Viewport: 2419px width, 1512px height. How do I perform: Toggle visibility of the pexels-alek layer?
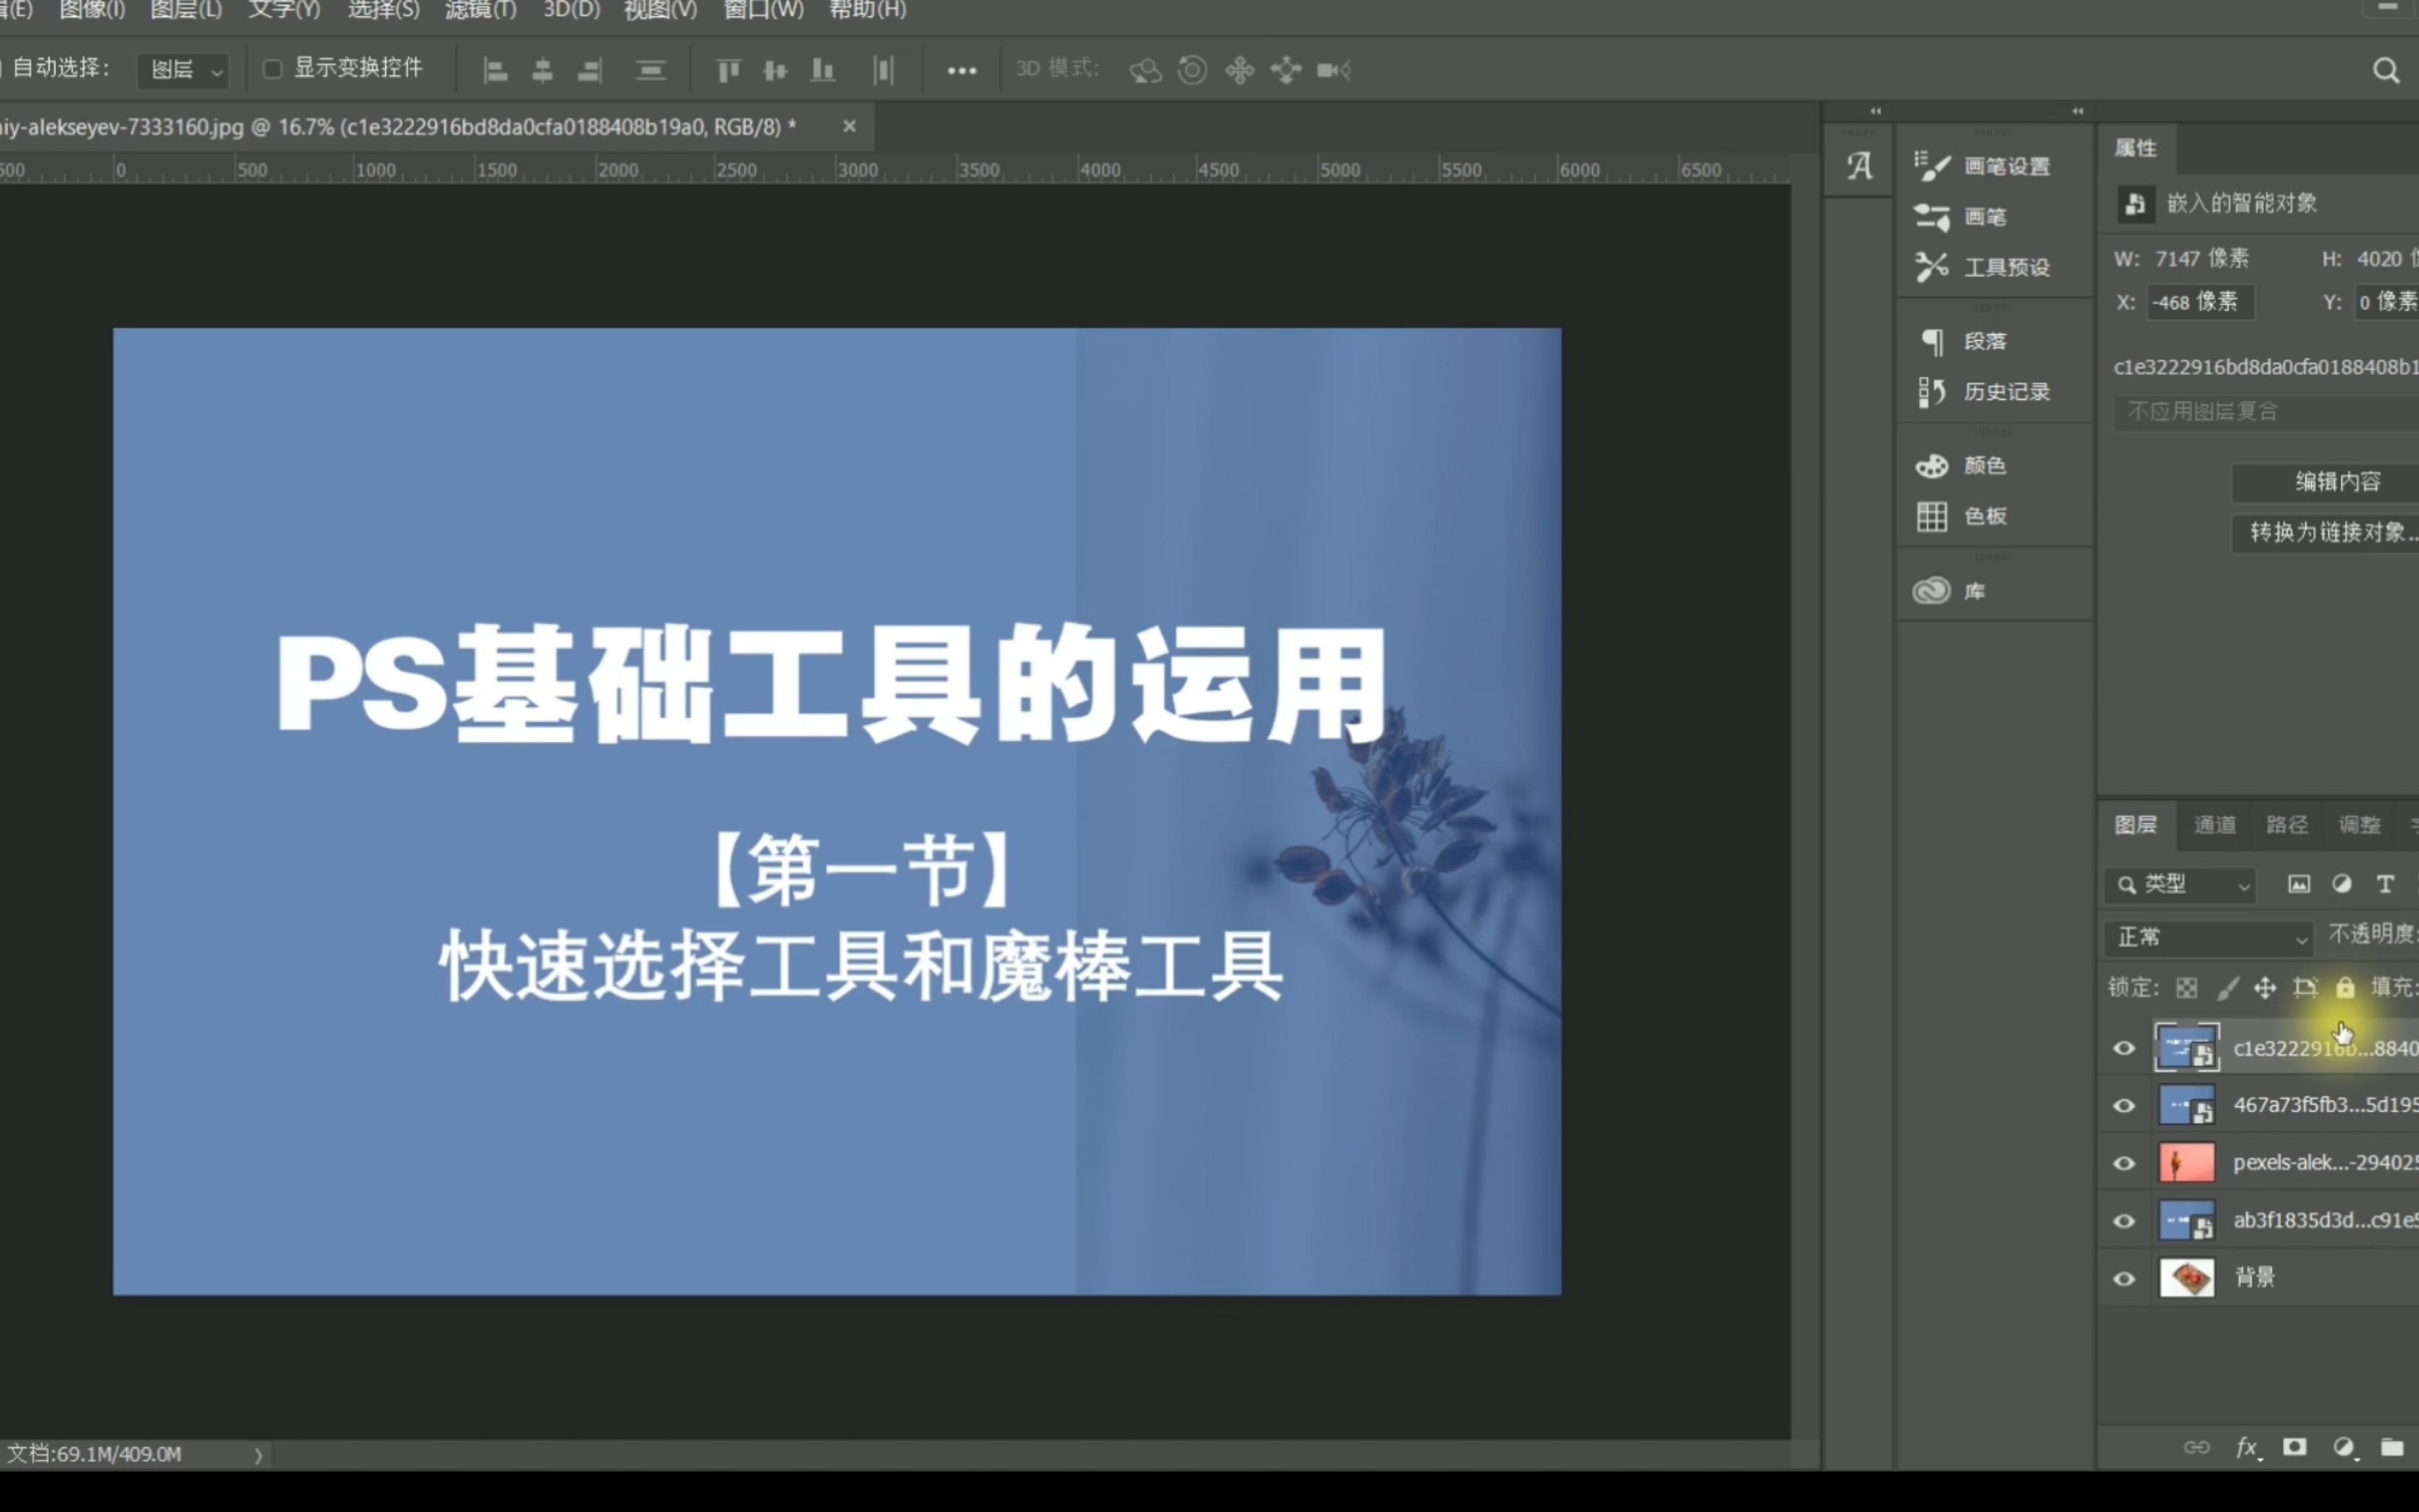click(2124, 1163)
